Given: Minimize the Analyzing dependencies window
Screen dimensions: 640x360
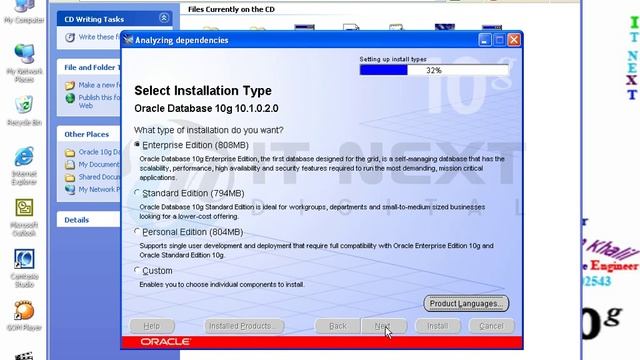Looking at the screenshot, I should [x=484, y=40].
